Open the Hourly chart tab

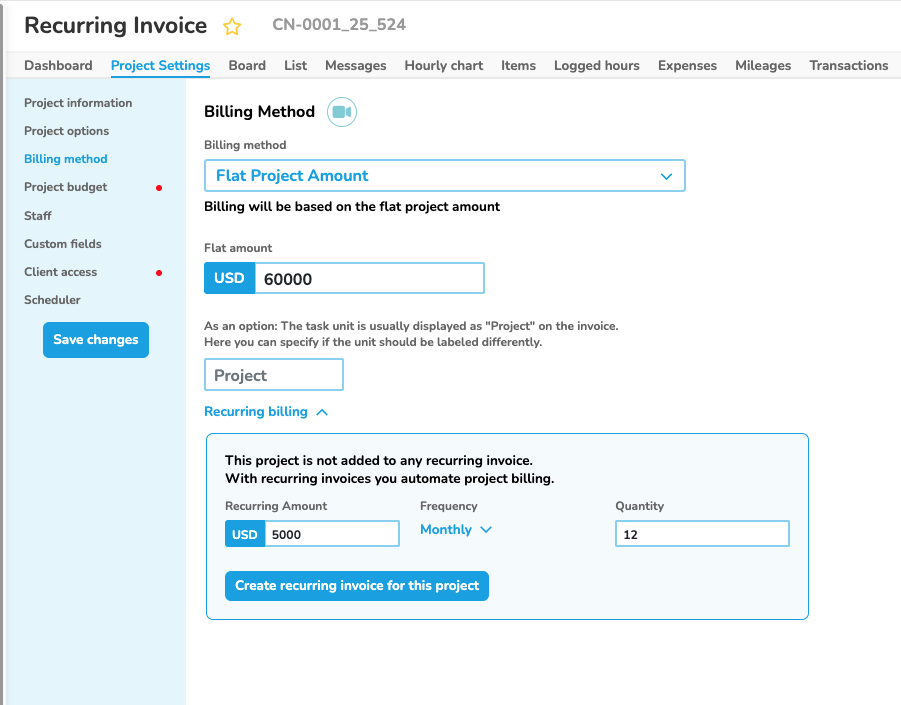(x=443, y=65)
